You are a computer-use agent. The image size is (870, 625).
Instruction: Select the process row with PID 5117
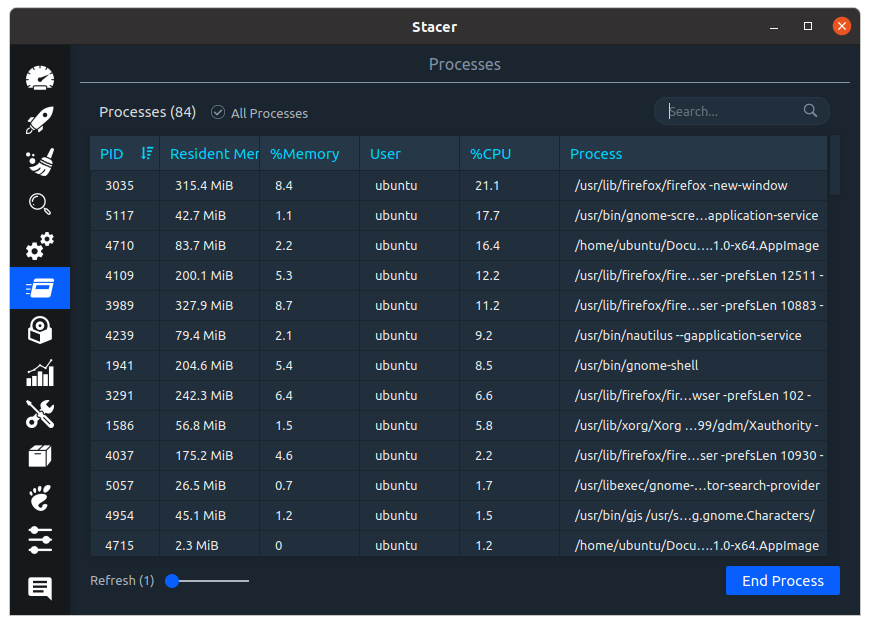(458, 215)
